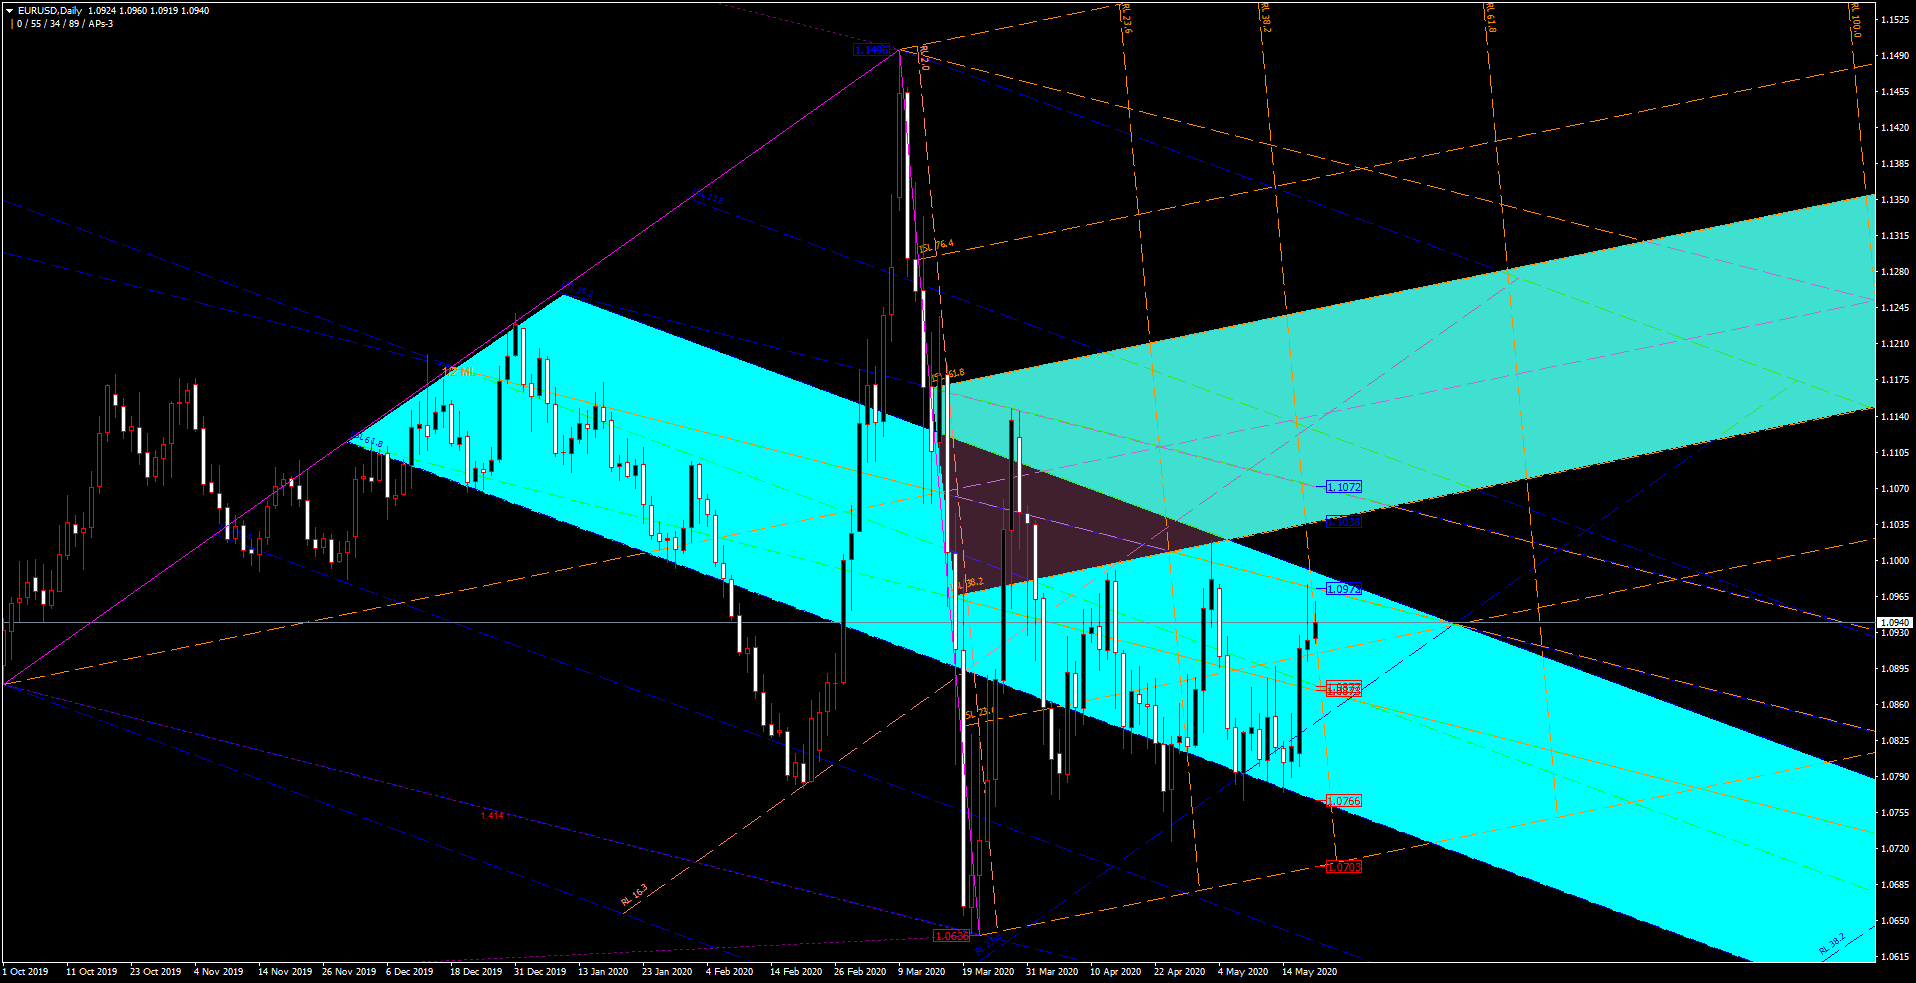Screen dimensions: 1916x983
Task: Click the RL 38.2 line label at top
Action: [x=1265, y=19]
